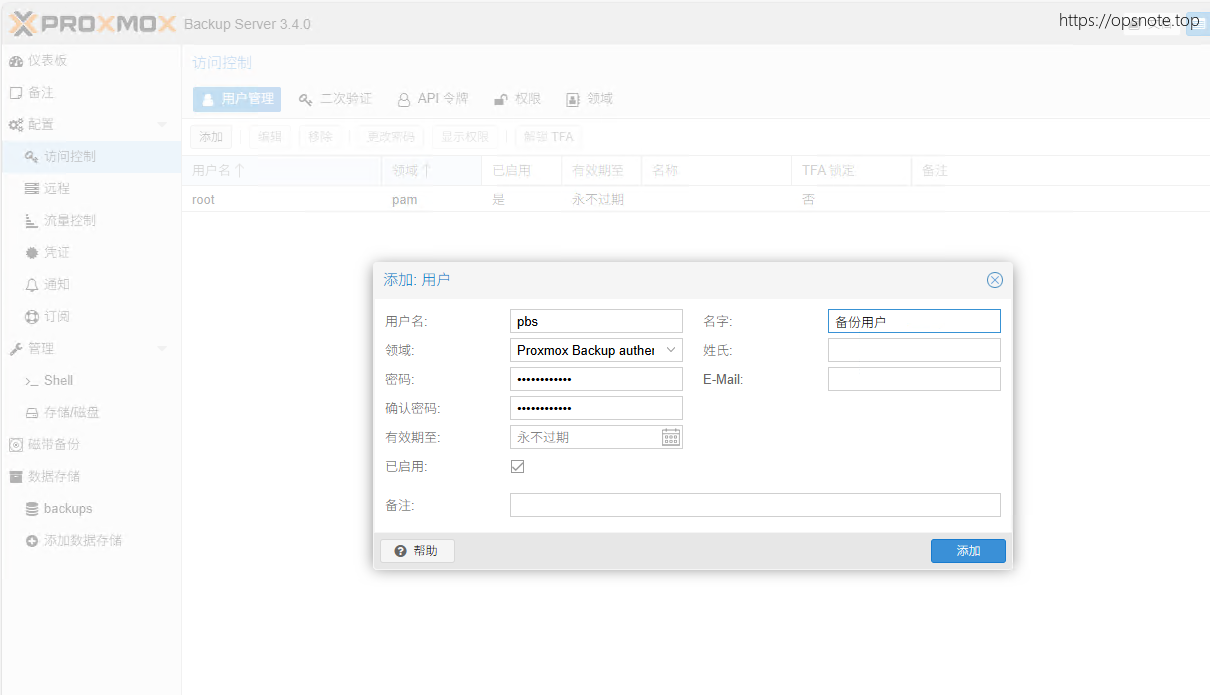Viewport: 1210px width, 695px height.
Task: Click the 流量控制 chart icon in sidebar
Action: tap(32, 221)
